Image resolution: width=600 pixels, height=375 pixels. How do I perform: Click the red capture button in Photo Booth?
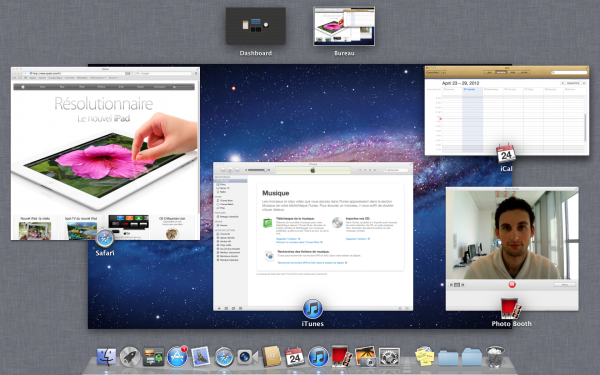[512, 284]
